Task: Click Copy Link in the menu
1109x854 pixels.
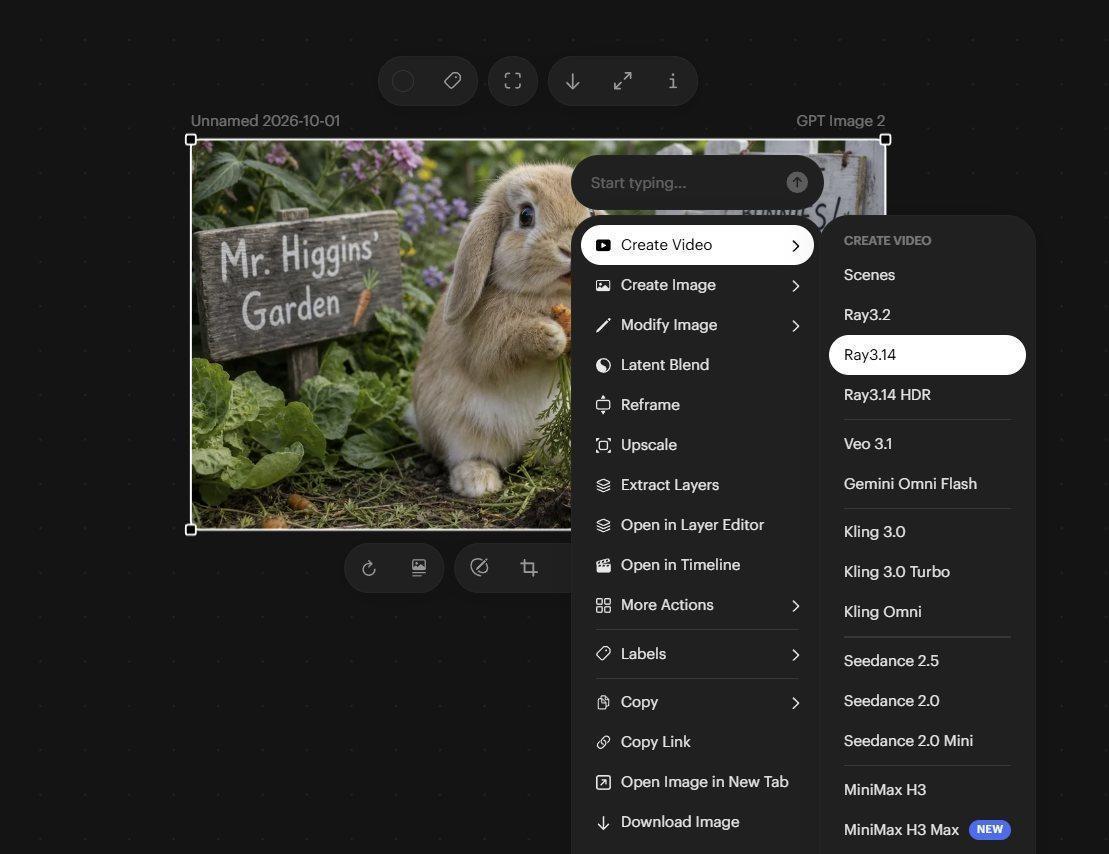Action: 697,742
